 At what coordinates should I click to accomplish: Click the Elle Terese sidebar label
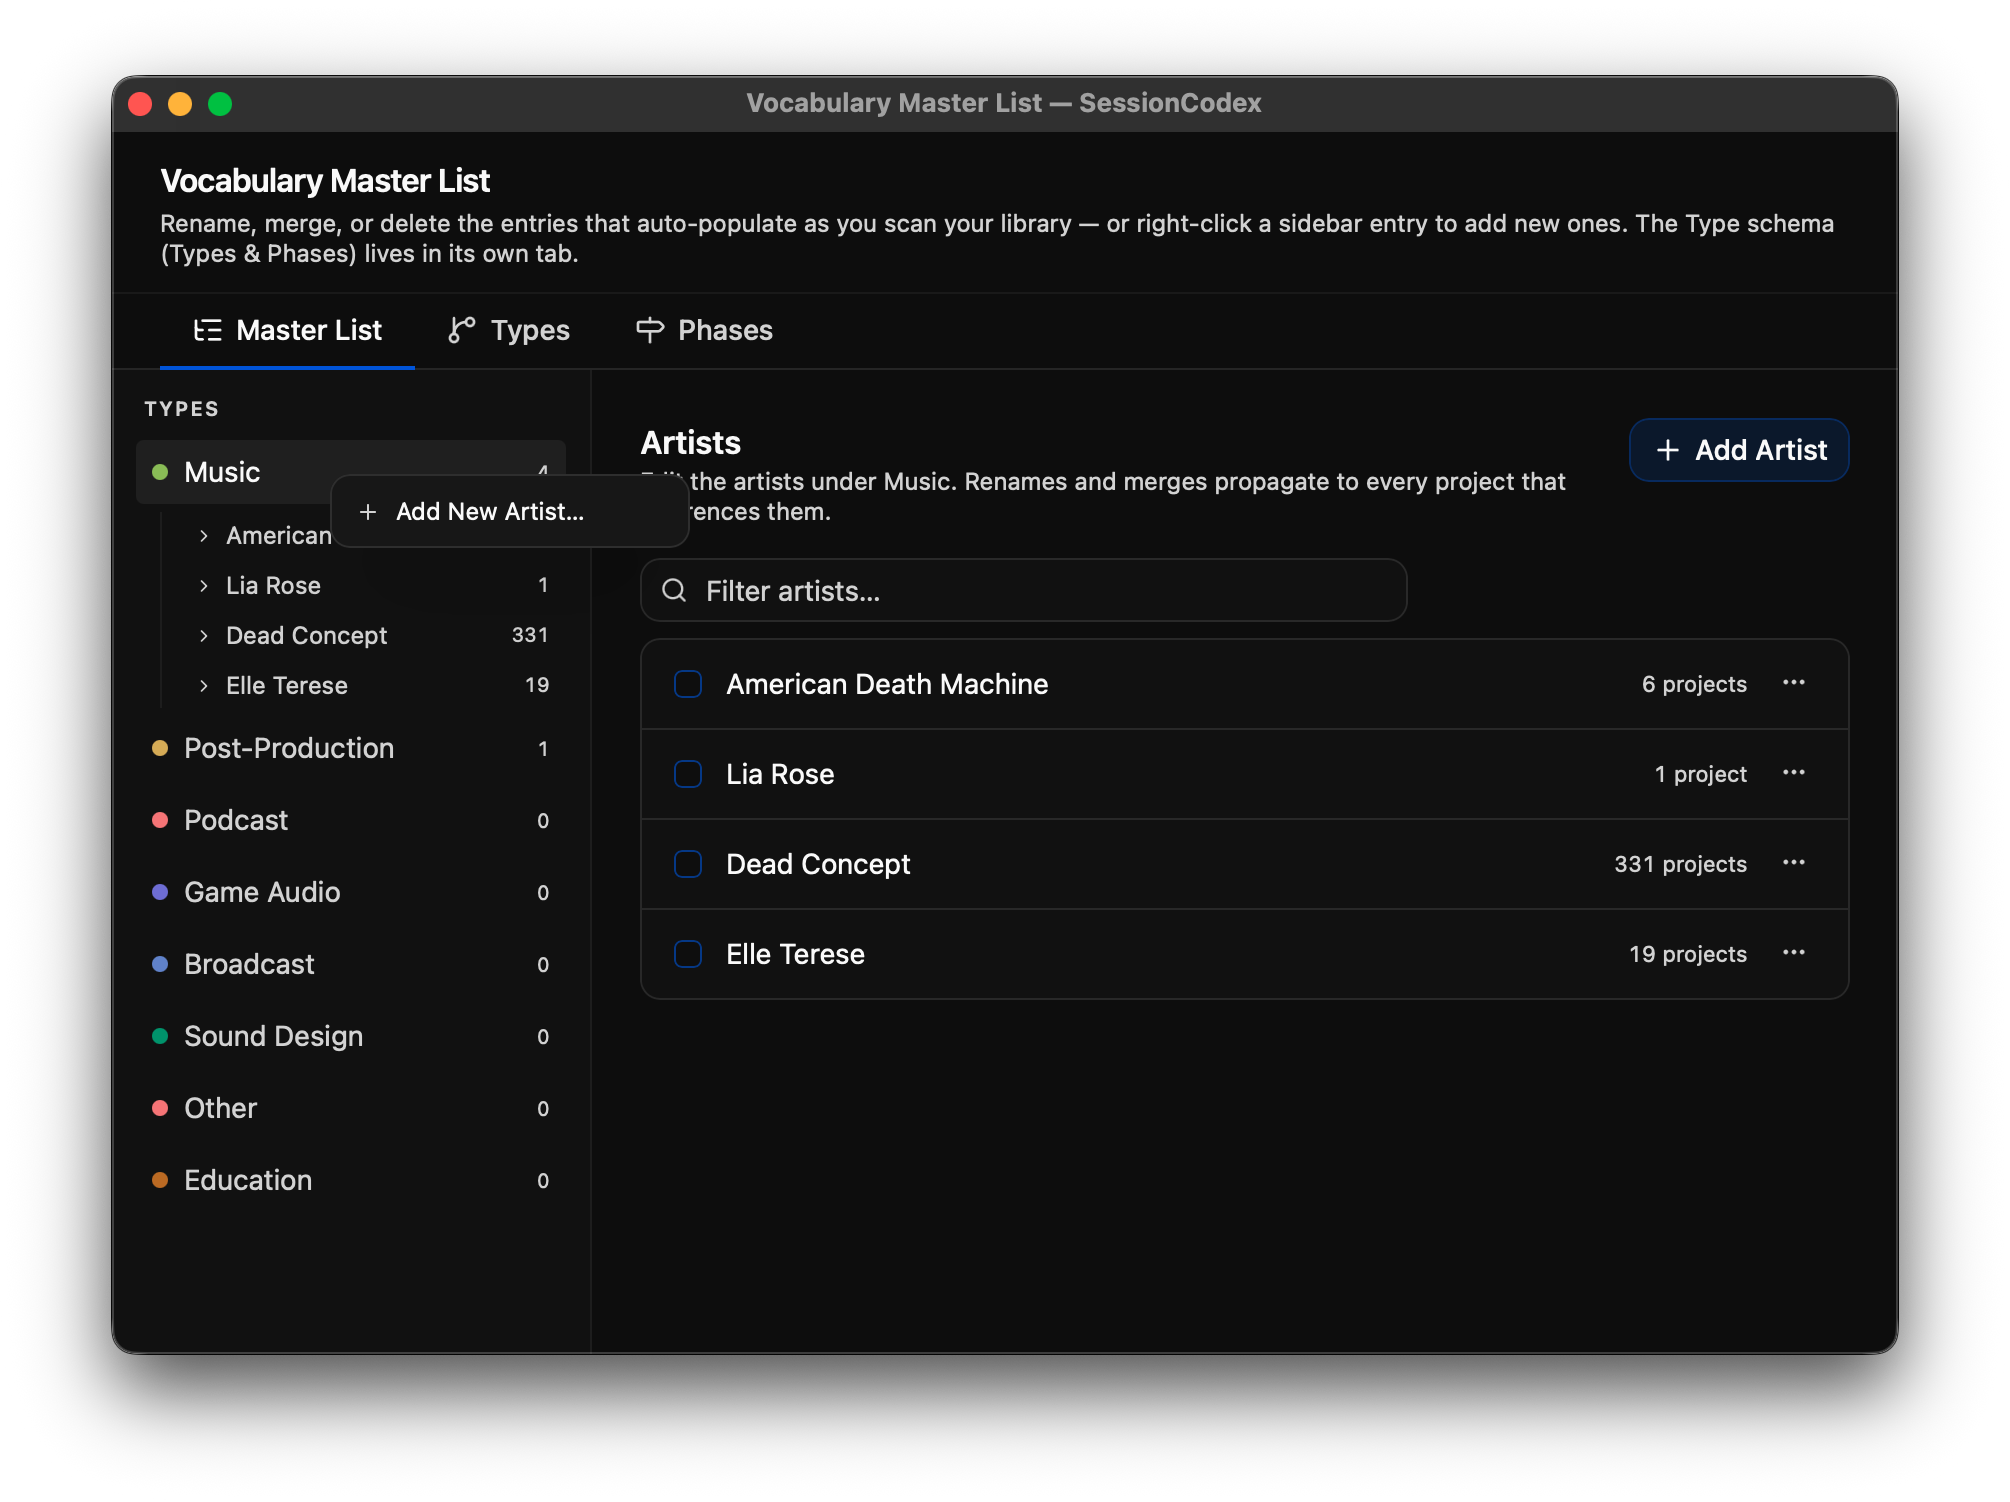(x=287, y=686)
